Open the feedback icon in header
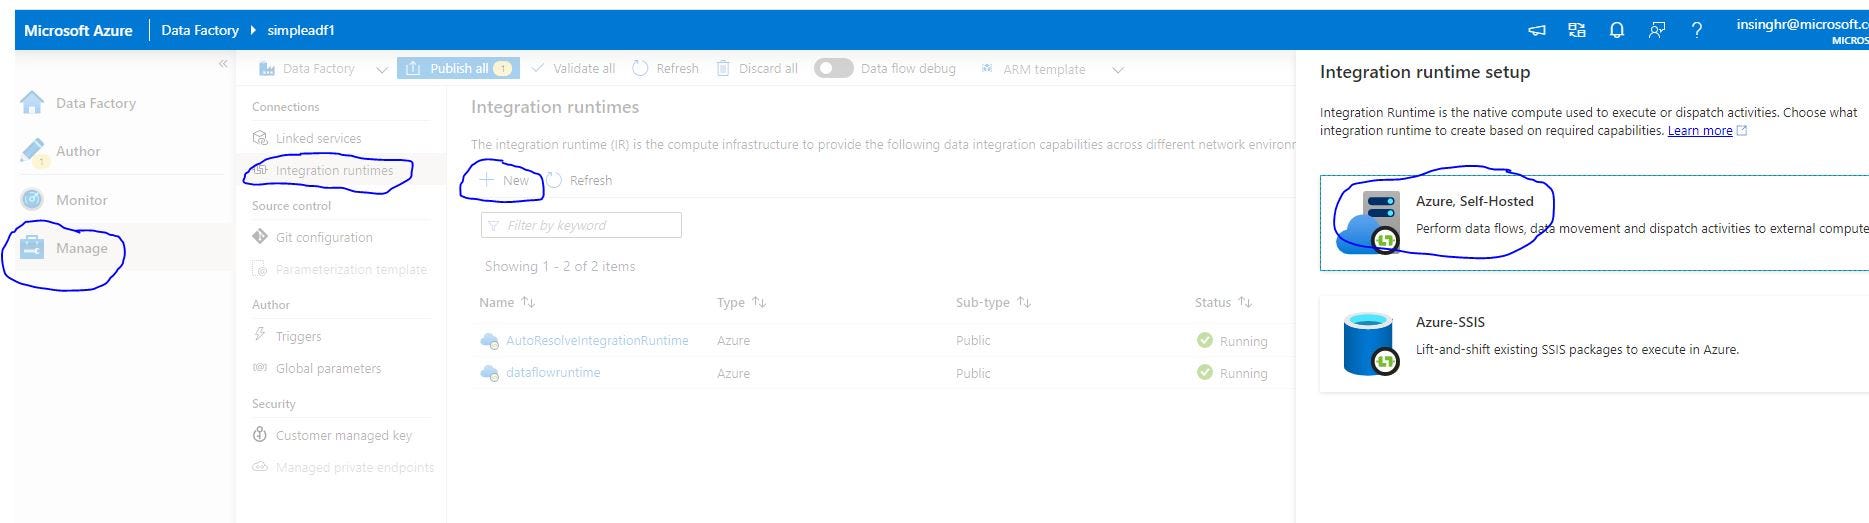1869x523 pixels. click(1657, 30)
